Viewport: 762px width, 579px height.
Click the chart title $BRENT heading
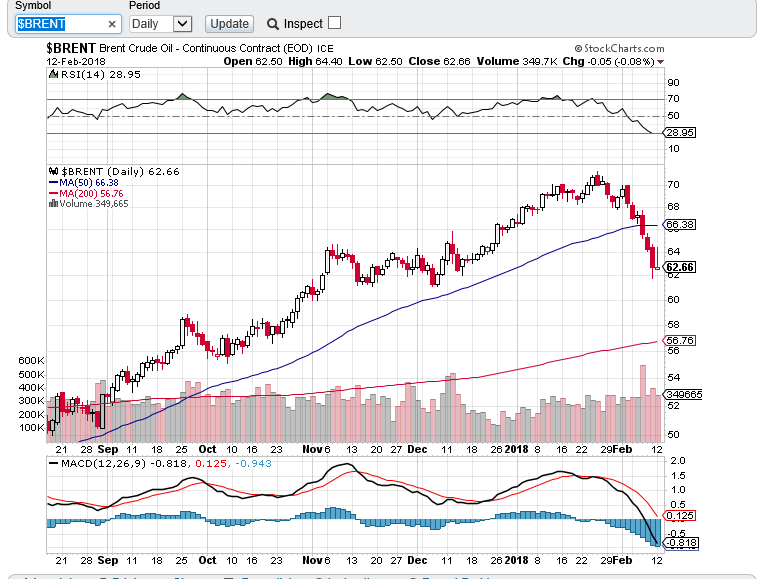pos(71,48)
